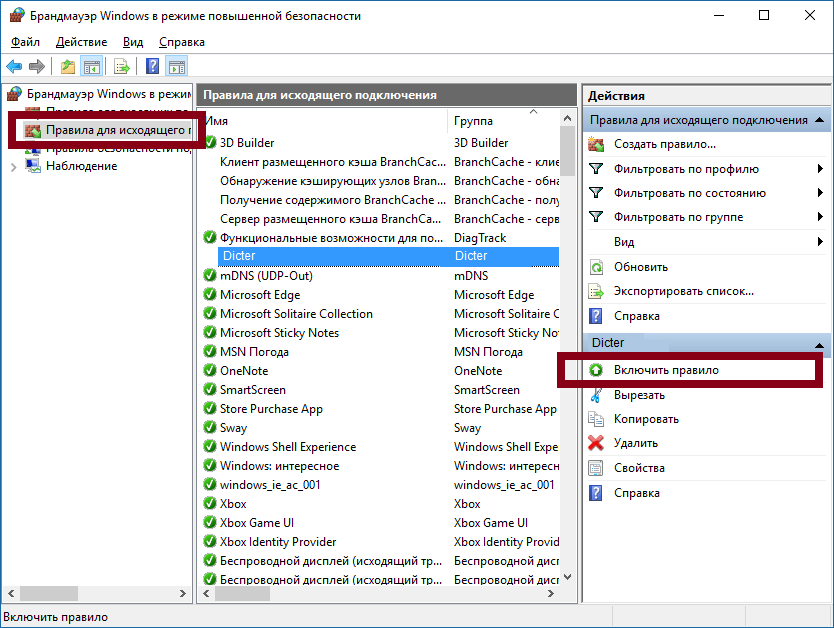Click the blue Help question-mark toolbar icon
Screen dimensions: 834x628
pyautogui.click(x=152, y=67)
